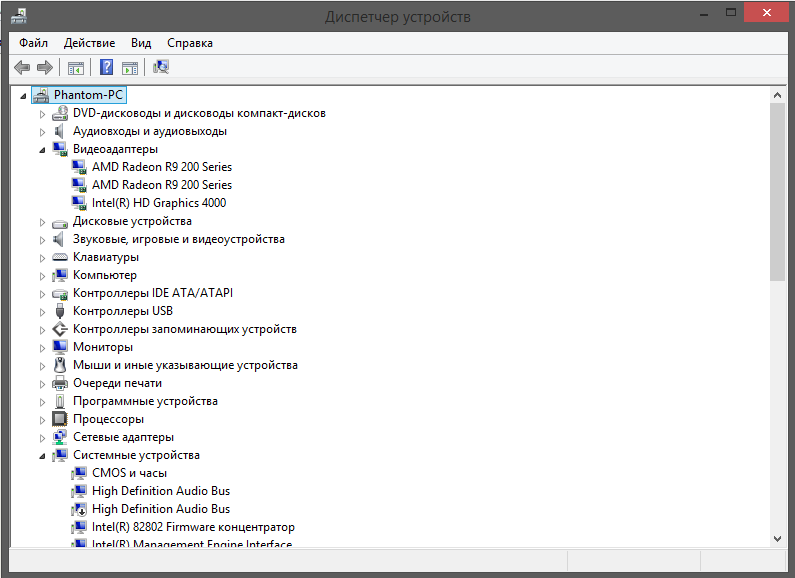Click the scrollbar down arrow
The image size is (795, 578).
click(777, 539)
